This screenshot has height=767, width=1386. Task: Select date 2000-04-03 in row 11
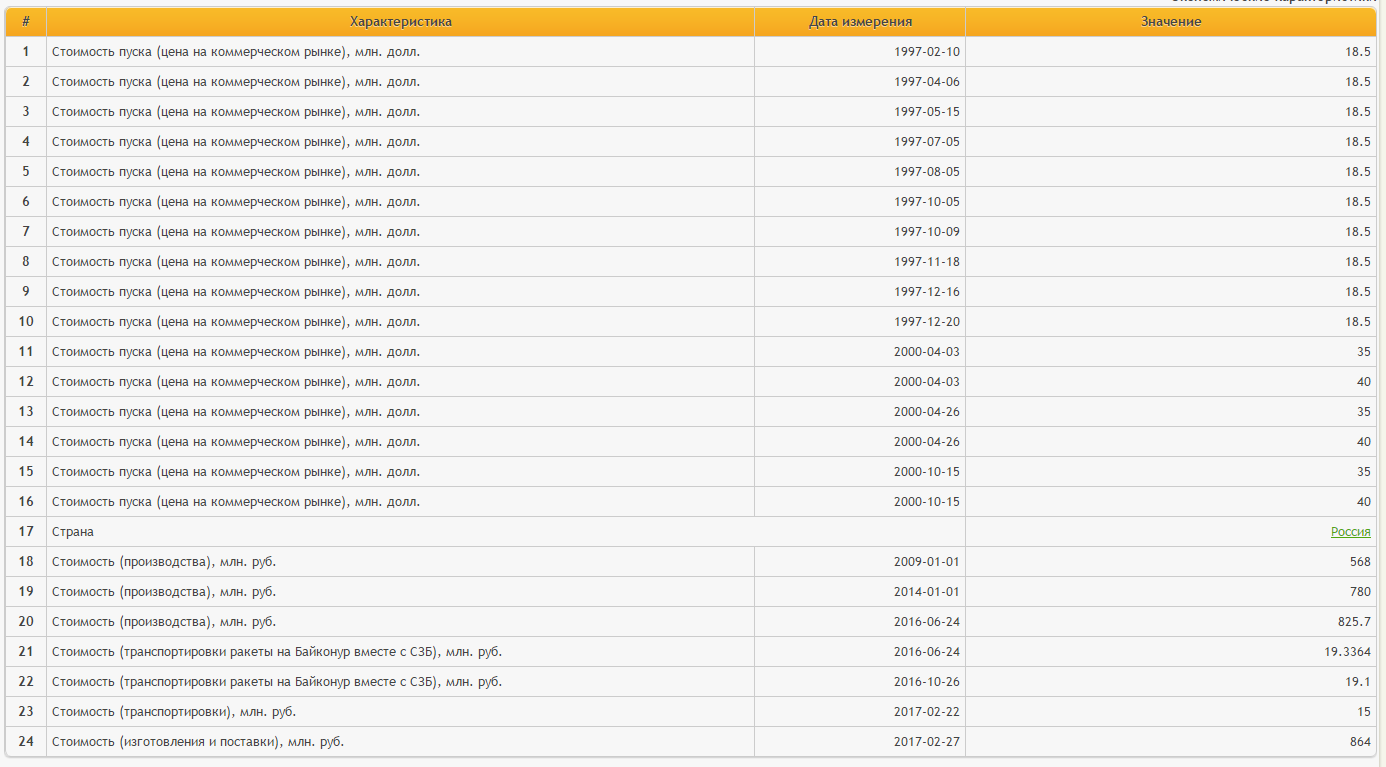point(927,352)
